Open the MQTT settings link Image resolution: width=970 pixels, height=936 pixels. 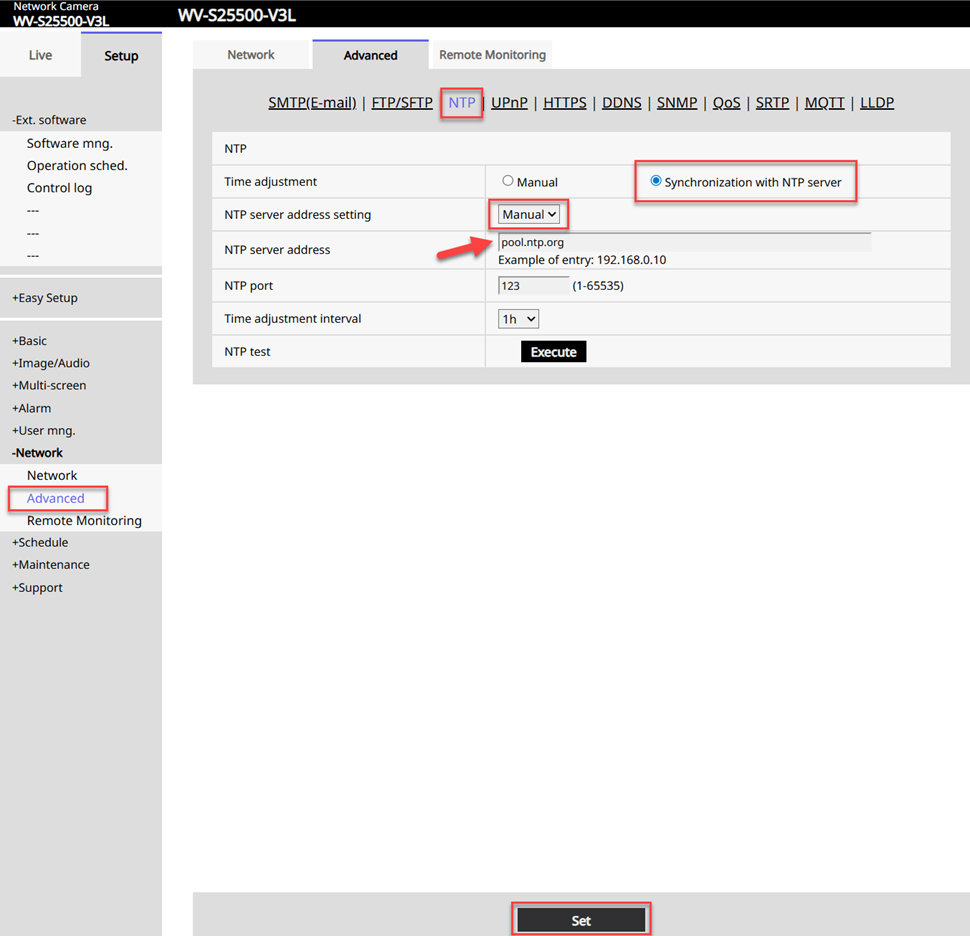coord(824,103)
